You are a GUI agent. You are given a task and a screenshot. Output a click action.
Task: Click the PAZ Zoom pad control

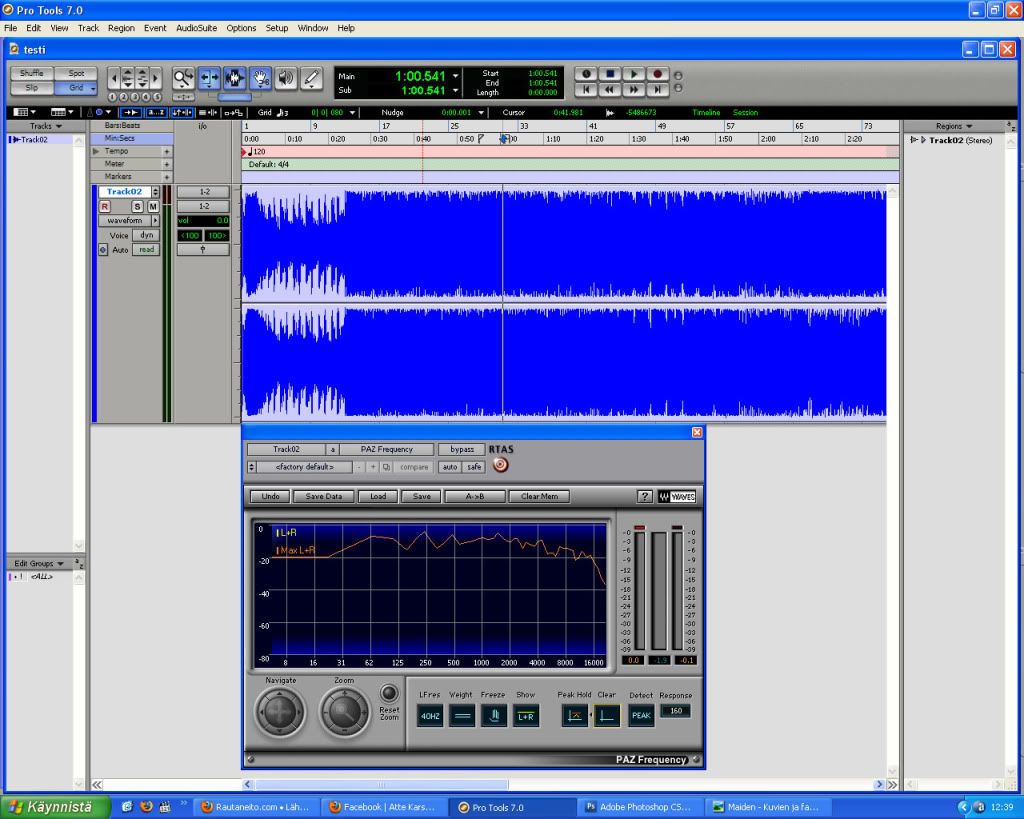click(344, 711)
